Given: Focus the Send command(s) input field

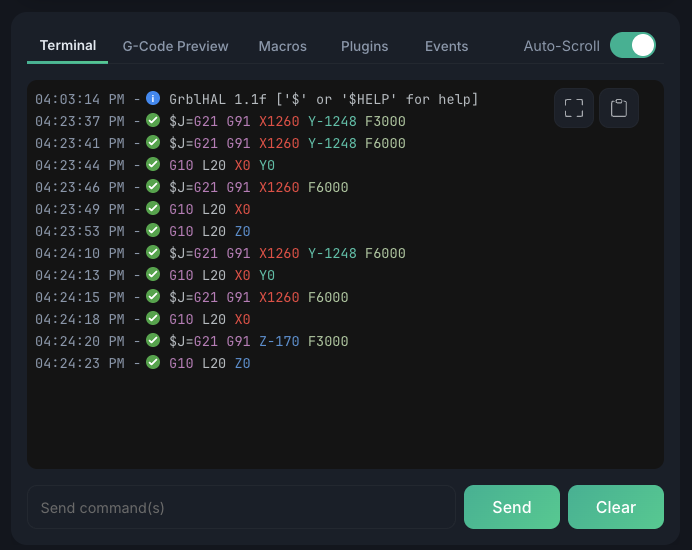Looking at the screenshot, I should [241, 507].
